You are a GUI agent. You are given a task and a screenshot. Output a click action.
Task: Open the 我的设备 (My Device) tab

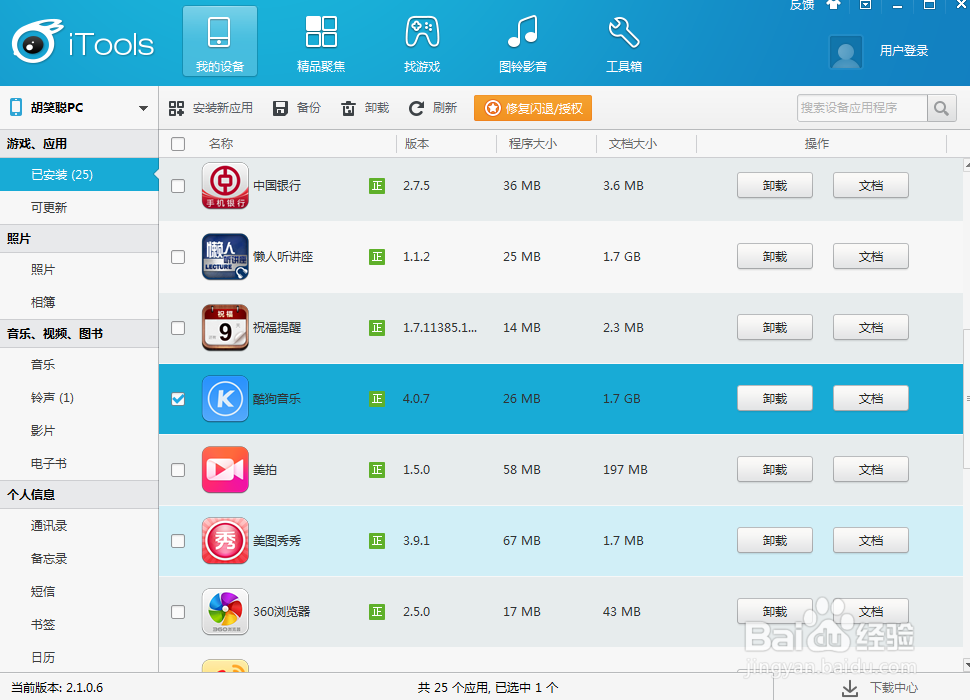tap(220, 41)
